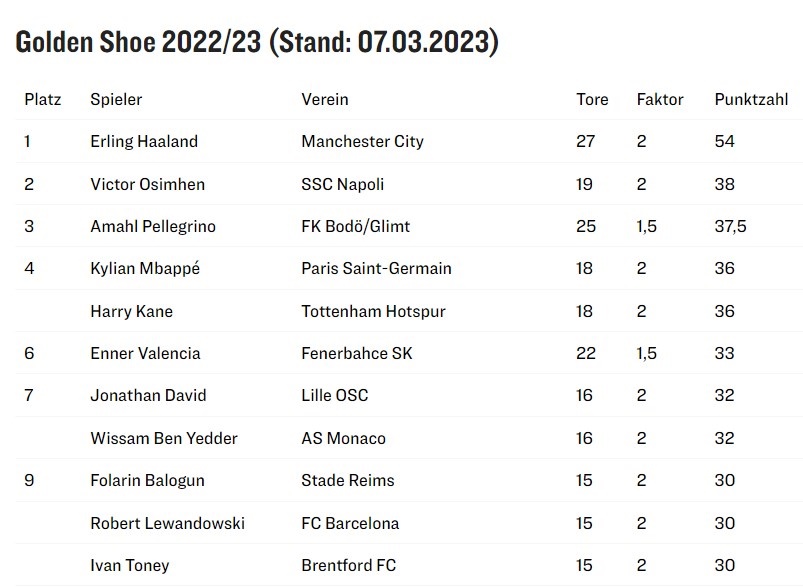The image size is (803, 587).
Task: Select Harry Kane's row name
Action: pyautogui.click(x=132, y=311)
